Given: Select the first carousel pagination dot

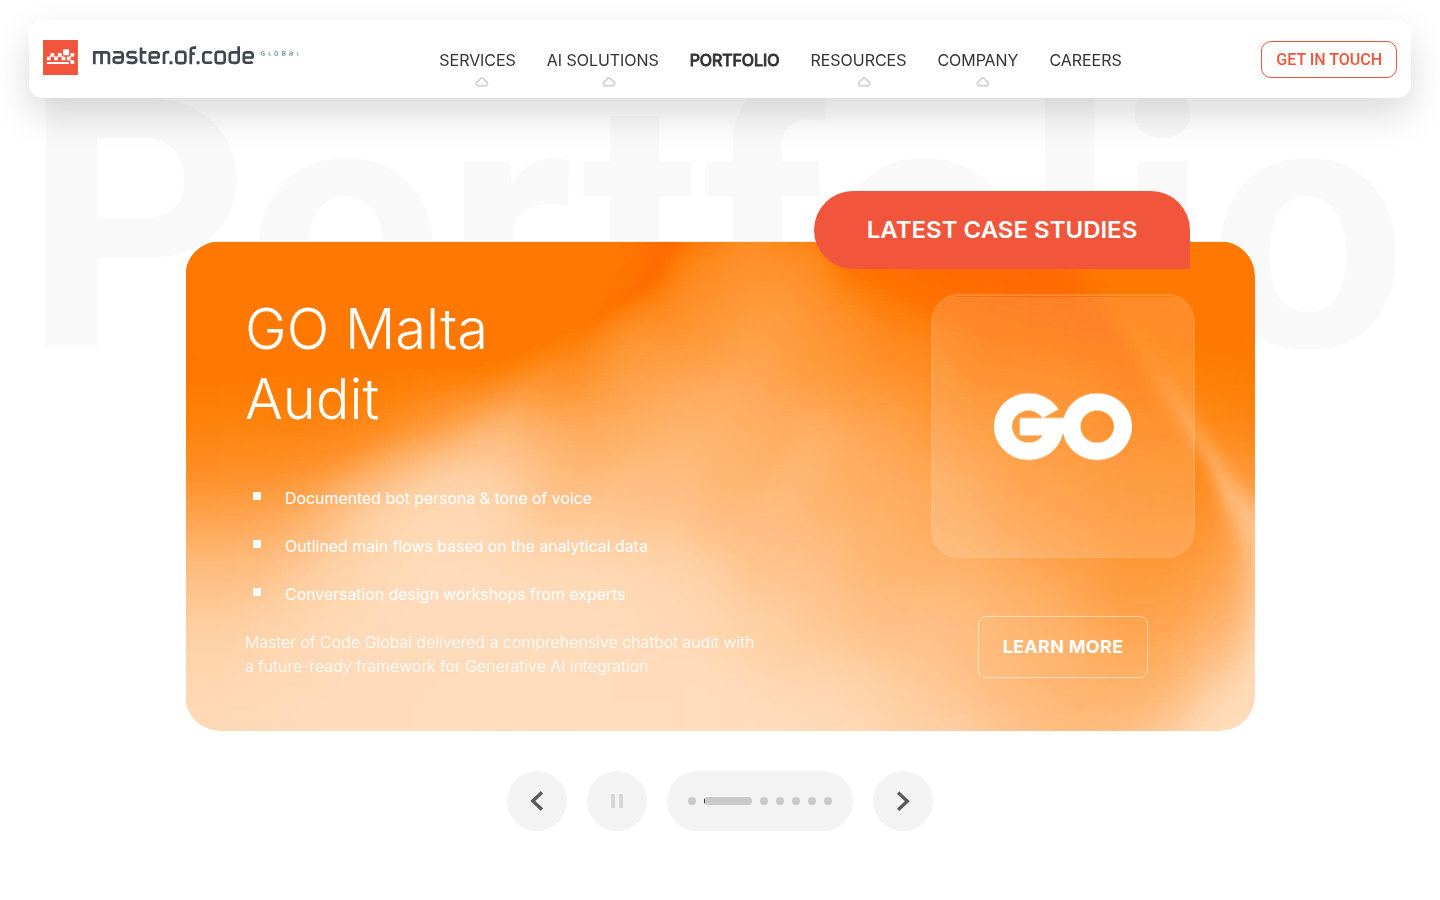Looking at the screenshot, I should [692, 801].
